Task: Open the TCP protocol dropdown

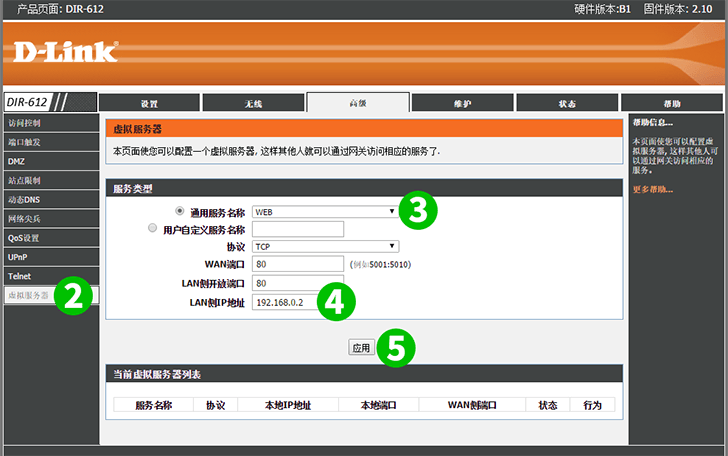Action: [325, 246]
